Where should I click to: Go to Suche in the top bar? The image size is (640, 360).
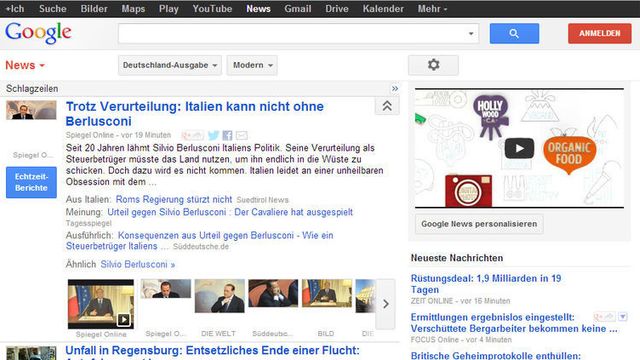click(53, 9)
